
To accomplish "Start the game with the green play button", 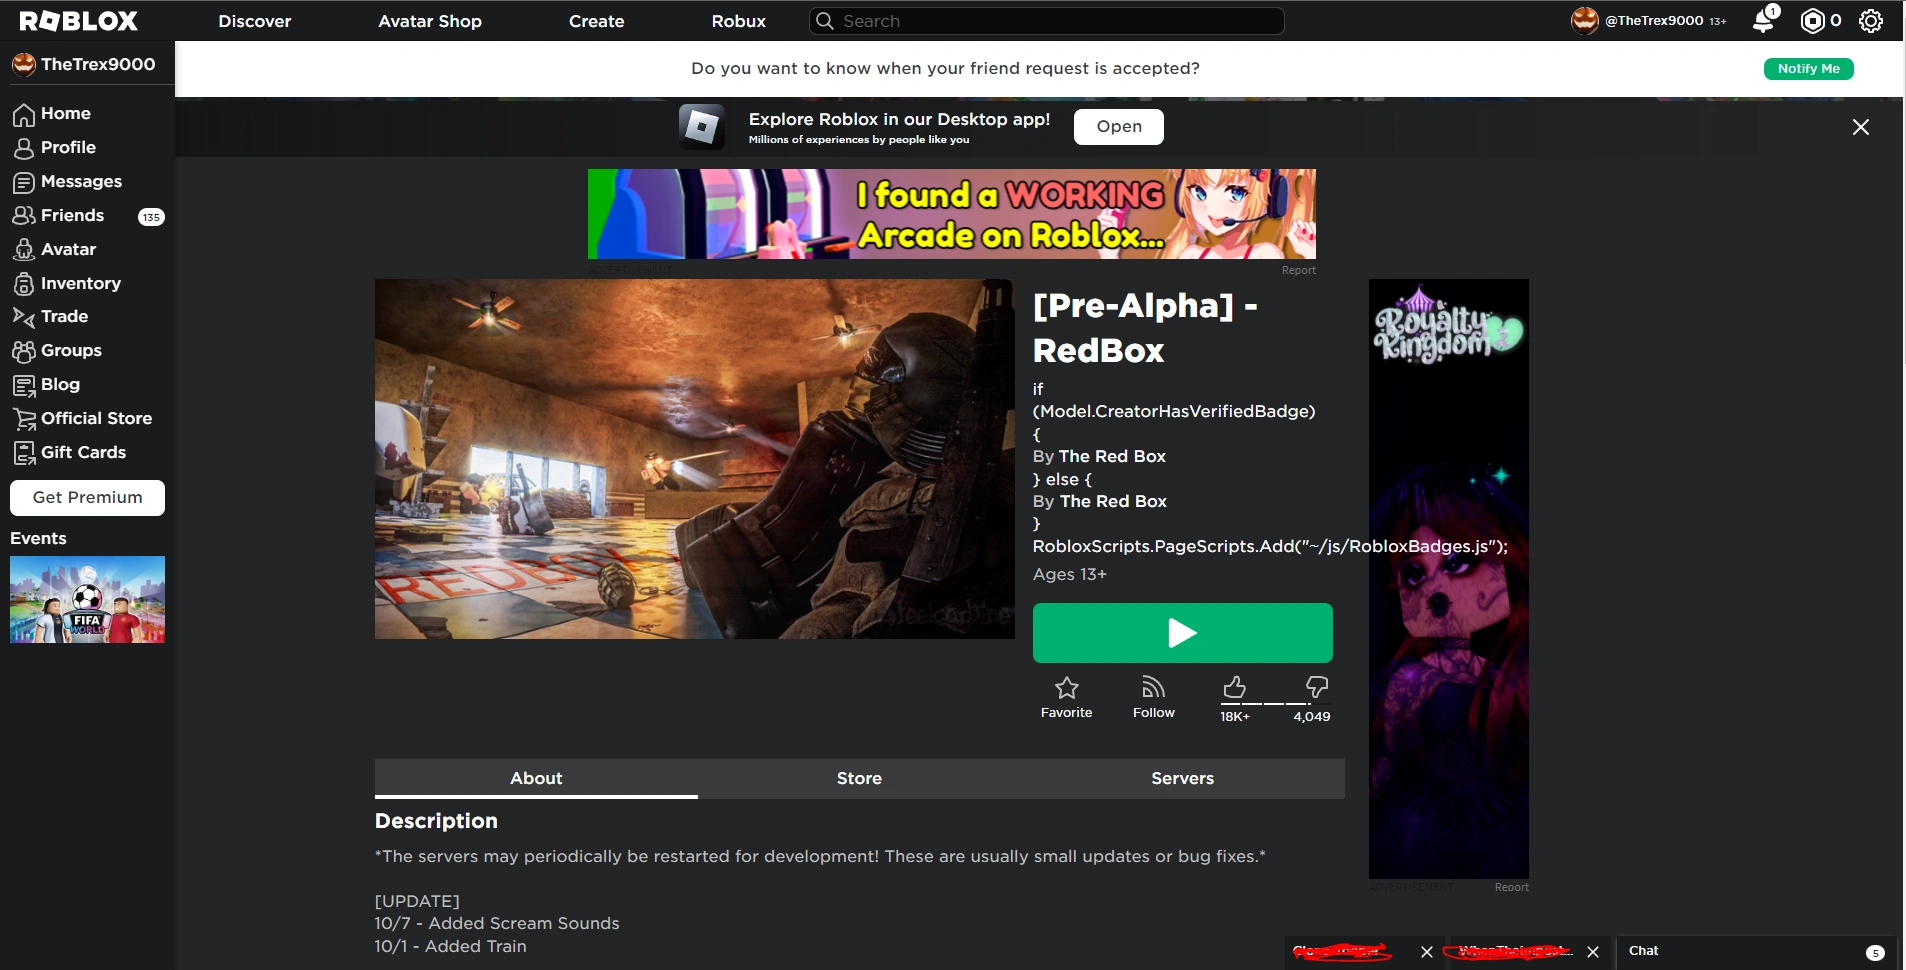I will [1183, 633].
